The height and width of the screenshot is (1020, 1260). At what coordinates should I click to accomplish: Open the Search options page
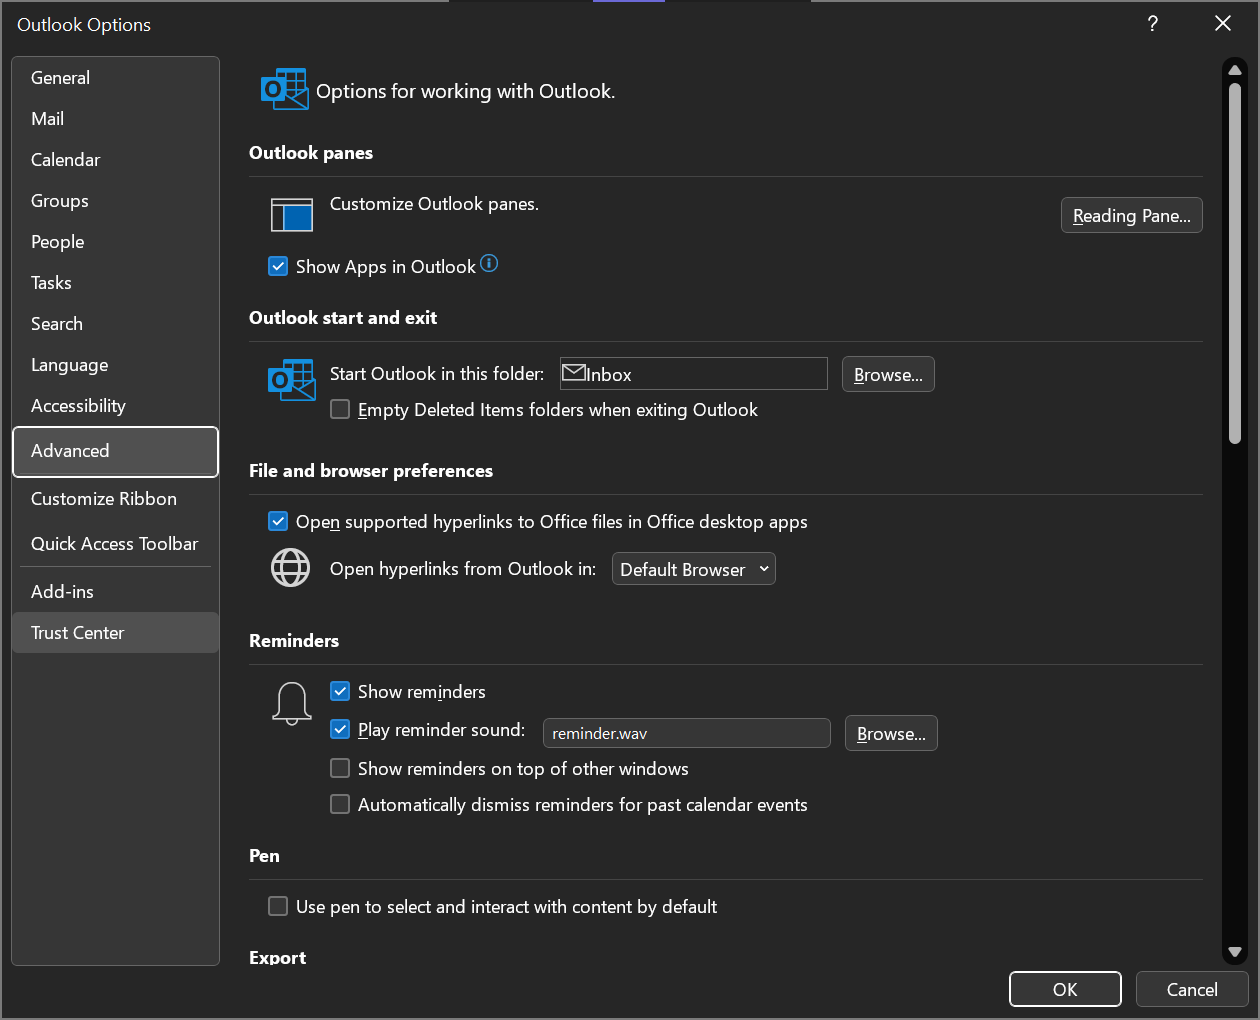click(115, 324)
